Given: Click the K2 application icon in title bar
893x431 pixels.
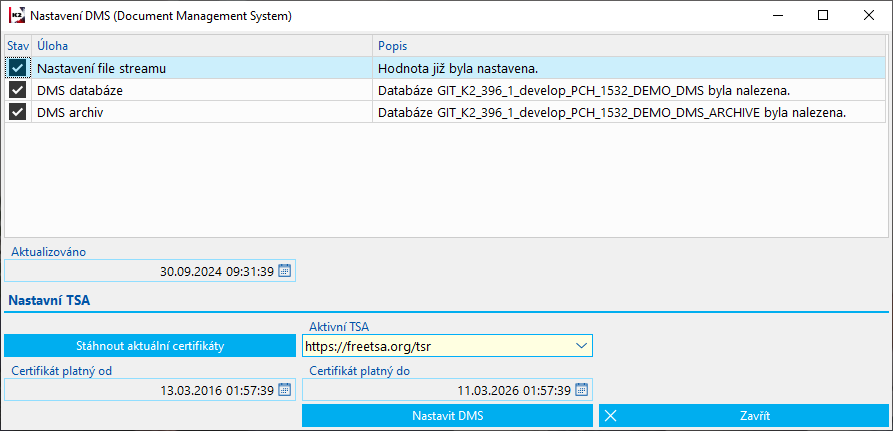Looking at the screenshot, I should 15,16.
